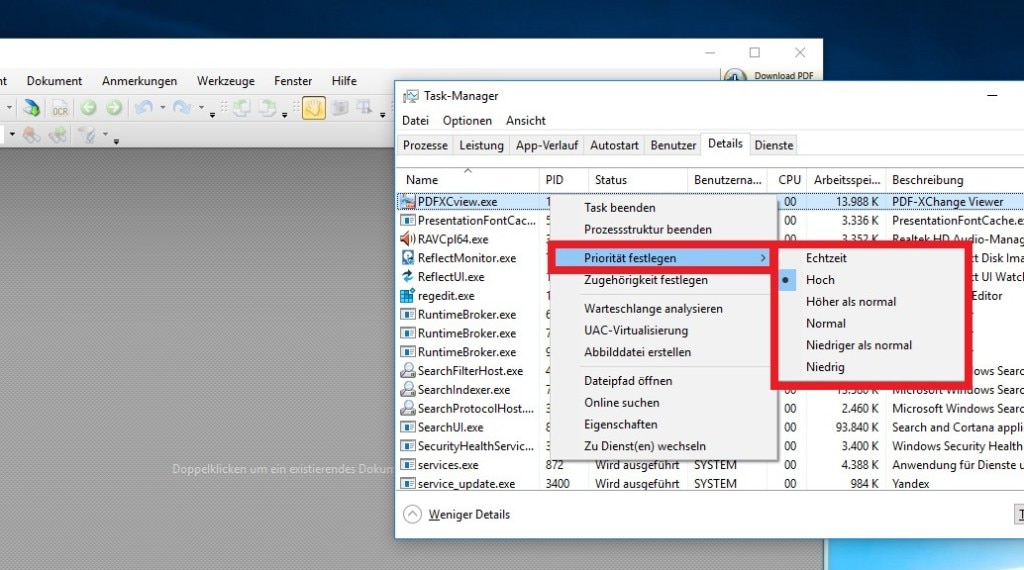This screenshot has height=570, width=1024.
Task: Switch to the Autostart tab
Action: pos(615,145)
